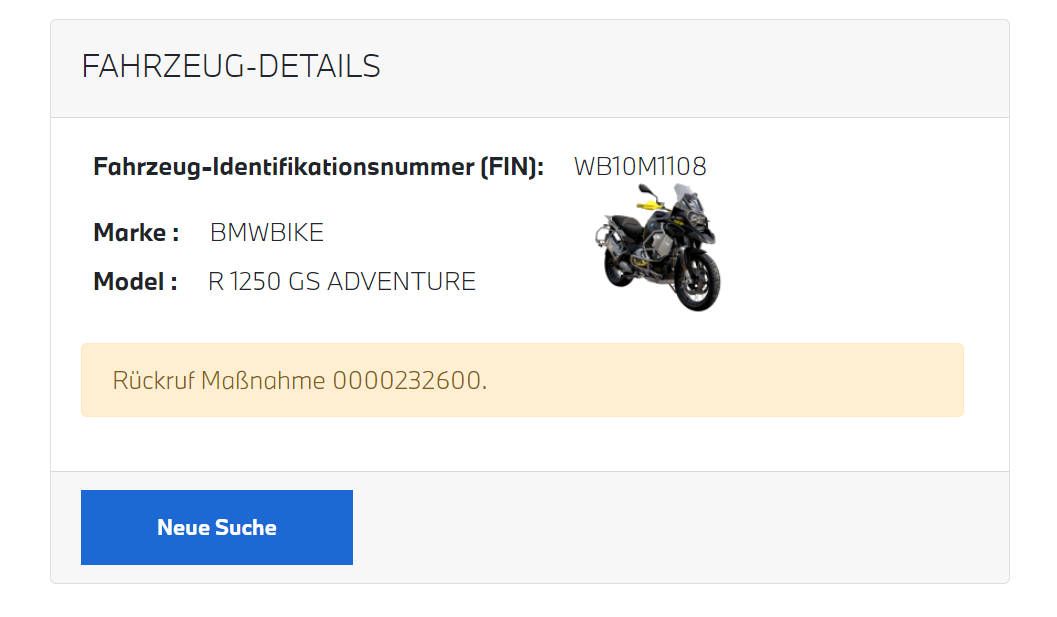
Task: Click the word "Maßnahme" in the notice
Action: click(264, 381)
